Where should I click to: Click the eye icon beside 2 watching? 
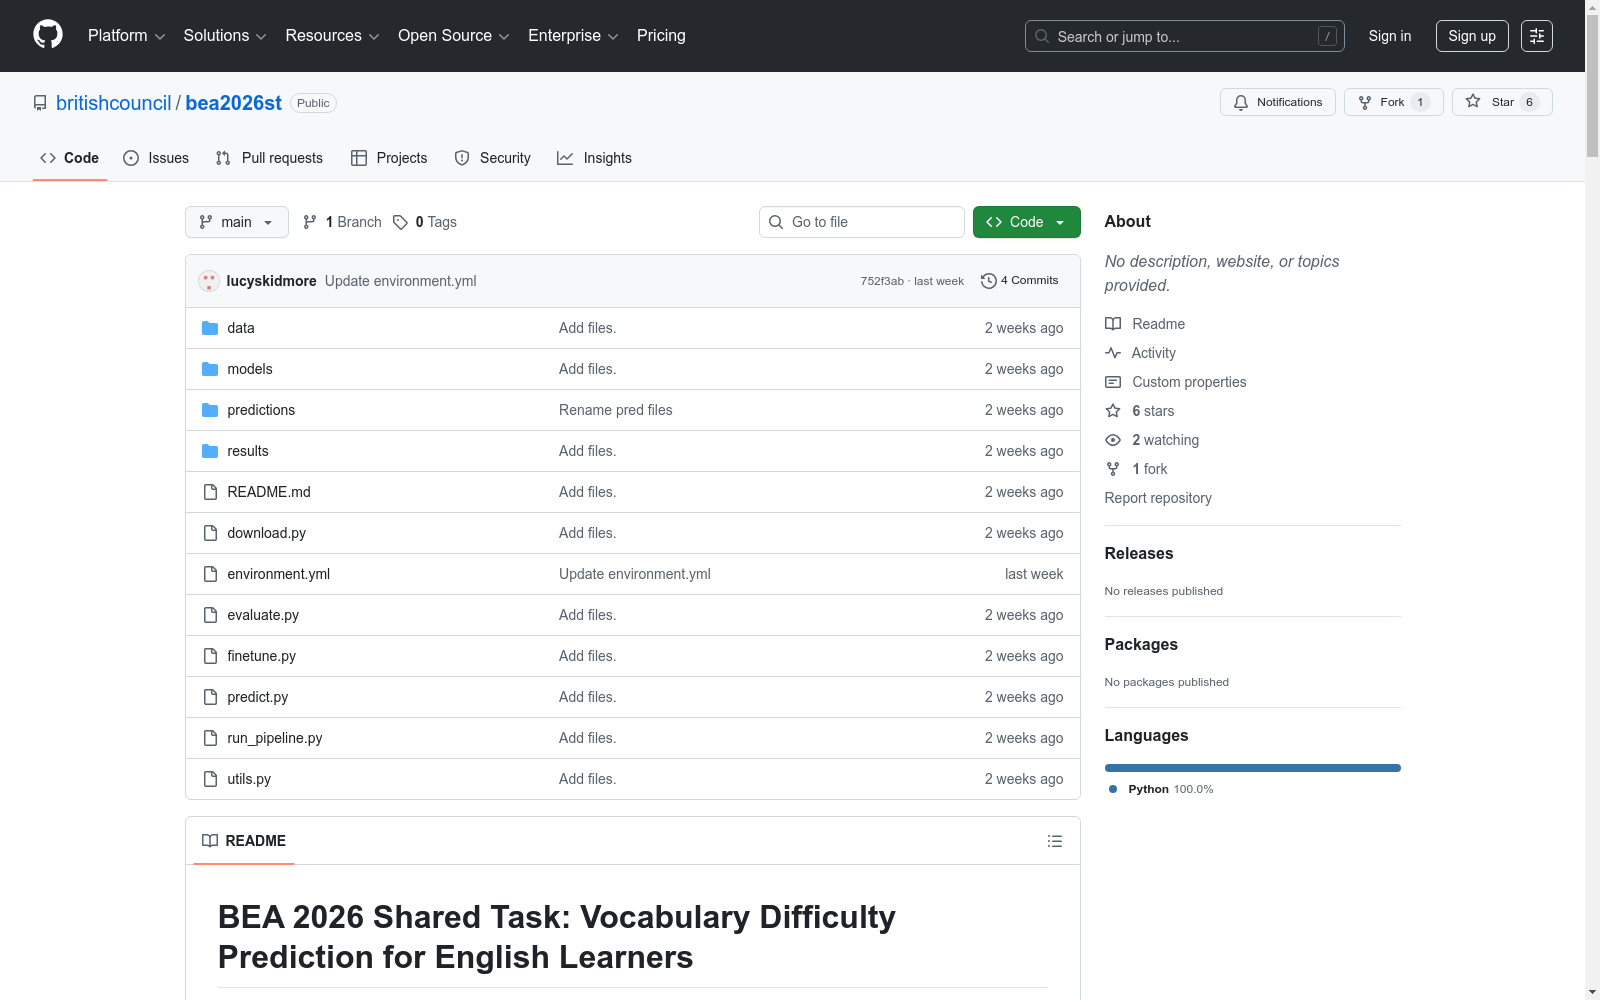tap(1113, 440)
